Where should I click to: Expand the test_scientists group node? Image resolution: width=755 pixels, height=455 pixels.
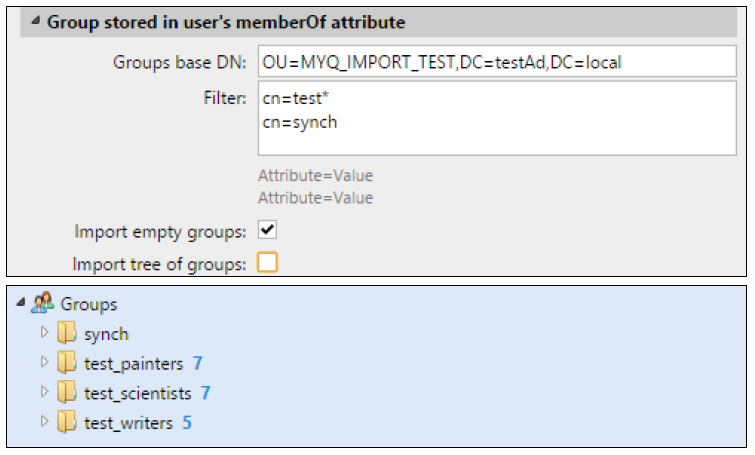(44, 392)
